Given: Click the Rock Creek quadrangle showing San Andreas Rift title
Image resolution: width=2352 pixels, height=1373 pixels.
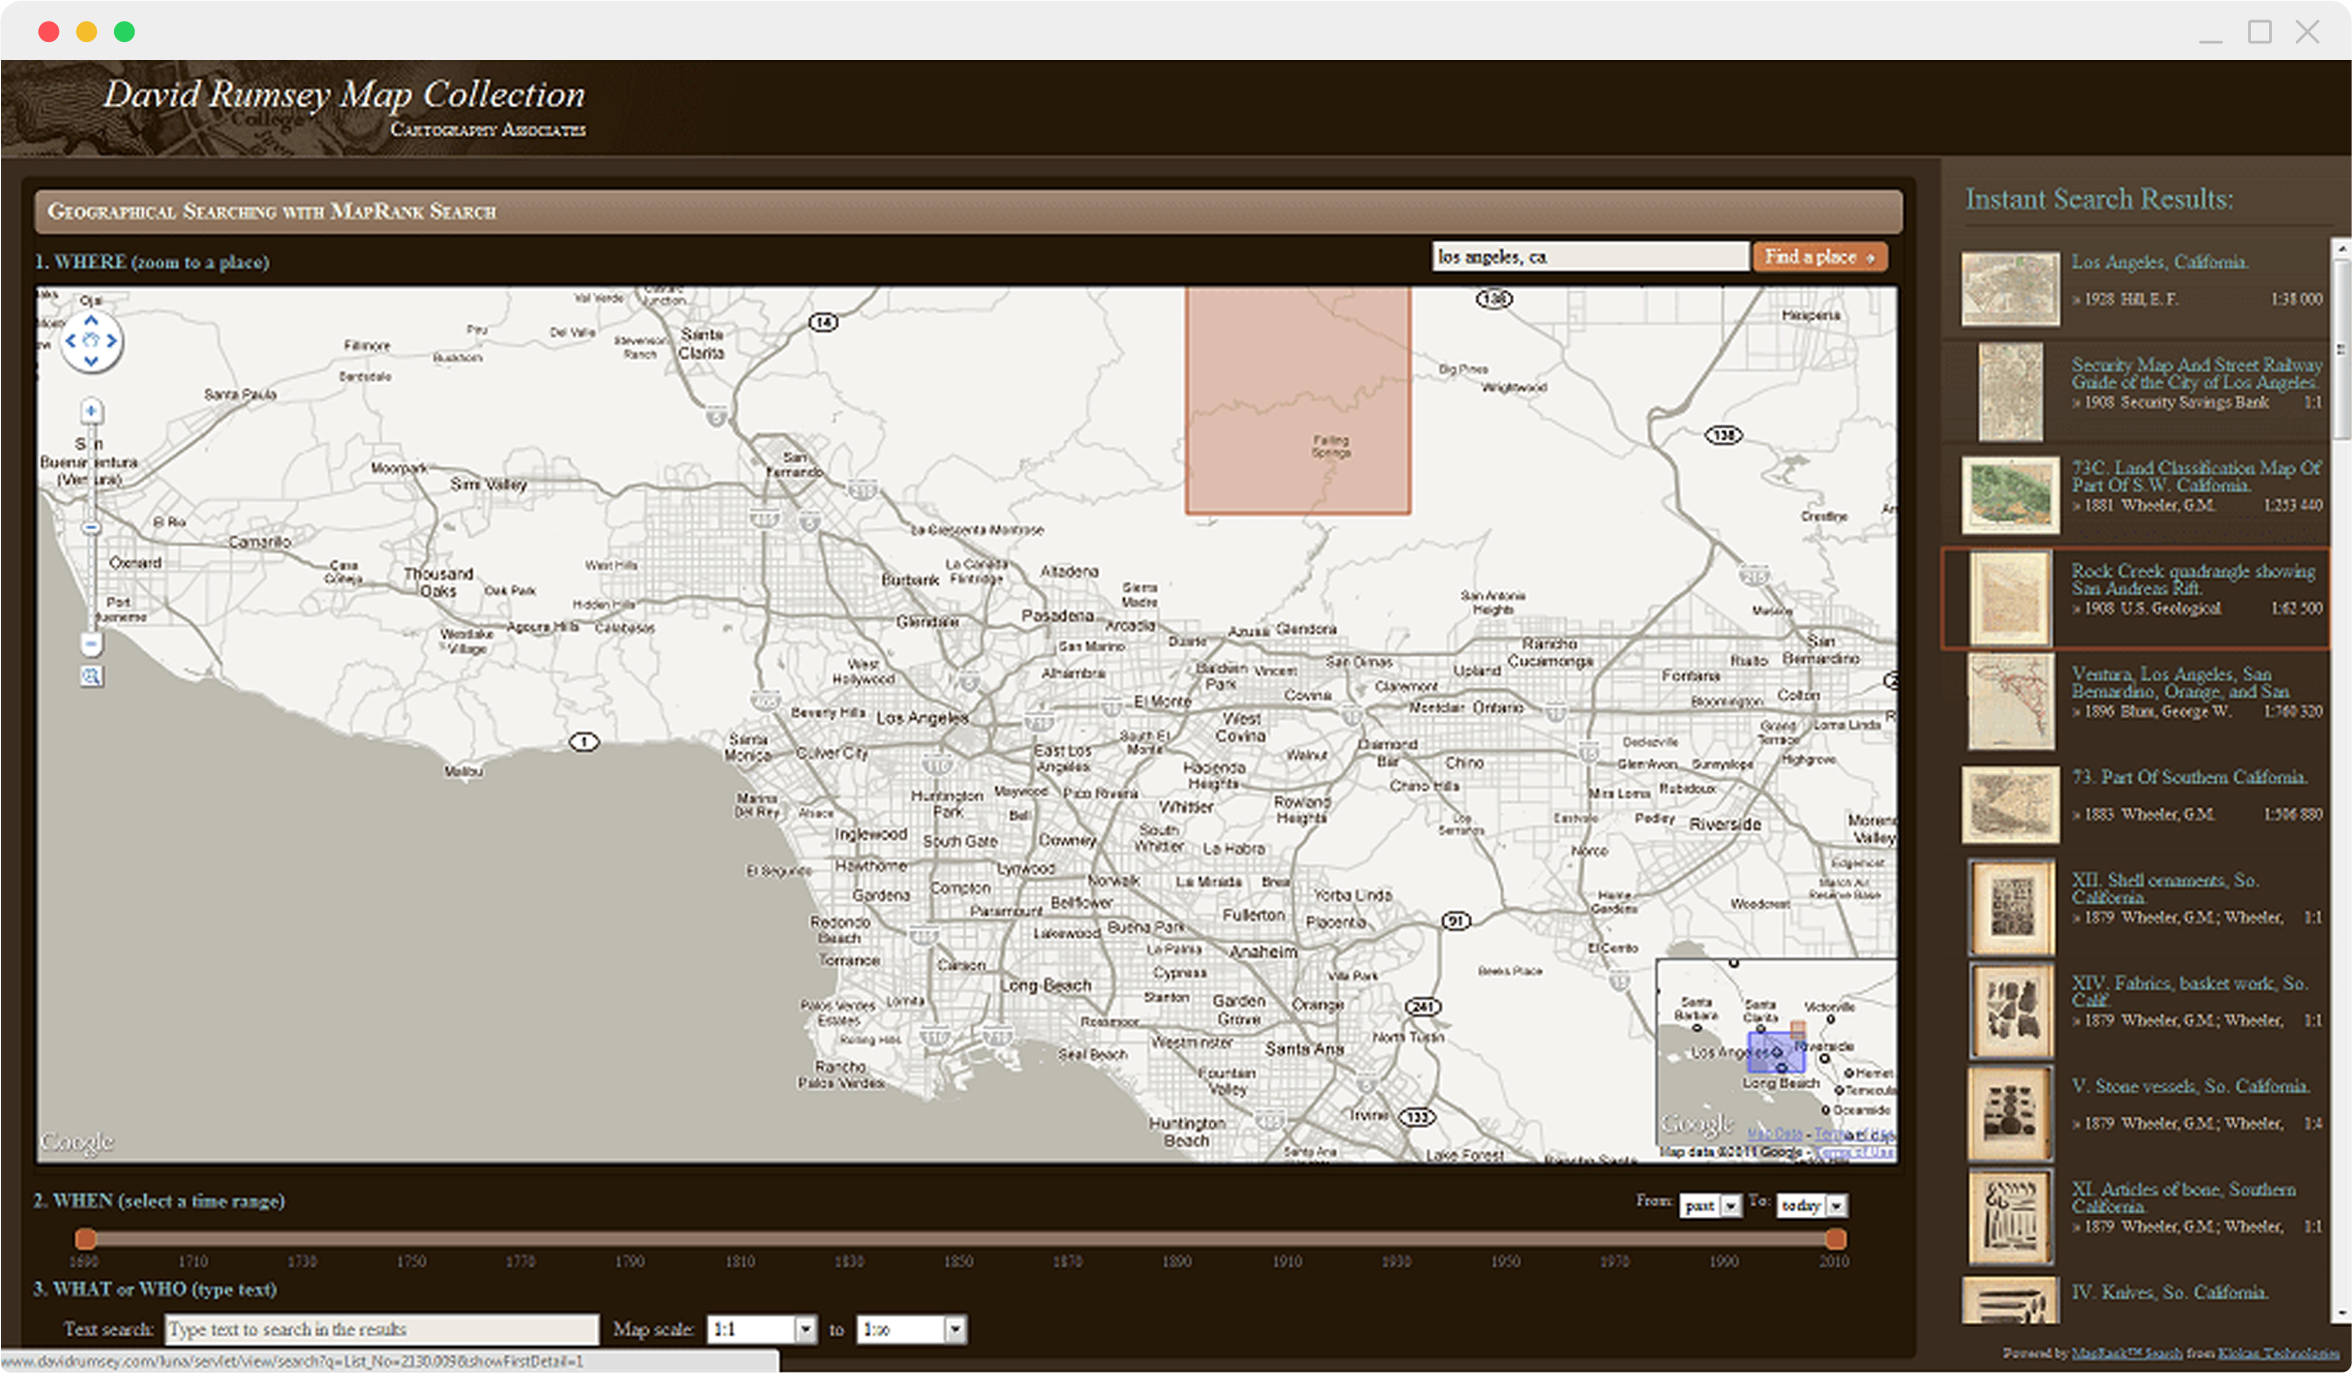Looking at the screenshot, I should 2193,579.
